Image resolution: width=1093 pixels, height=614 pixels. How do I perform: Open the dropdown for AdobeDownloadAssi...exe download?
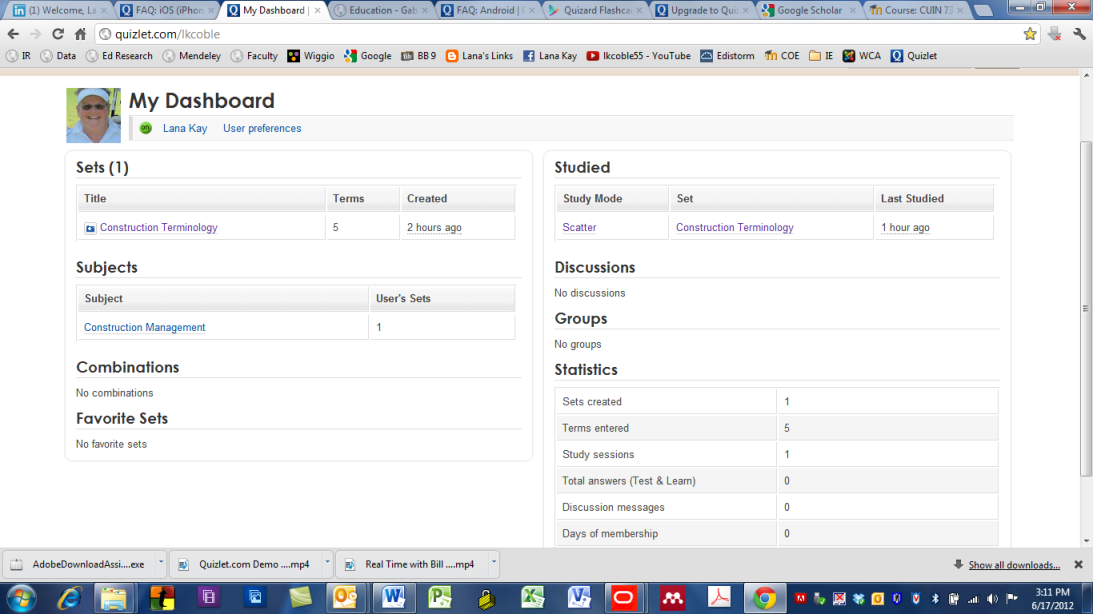[x=160, y=562]
